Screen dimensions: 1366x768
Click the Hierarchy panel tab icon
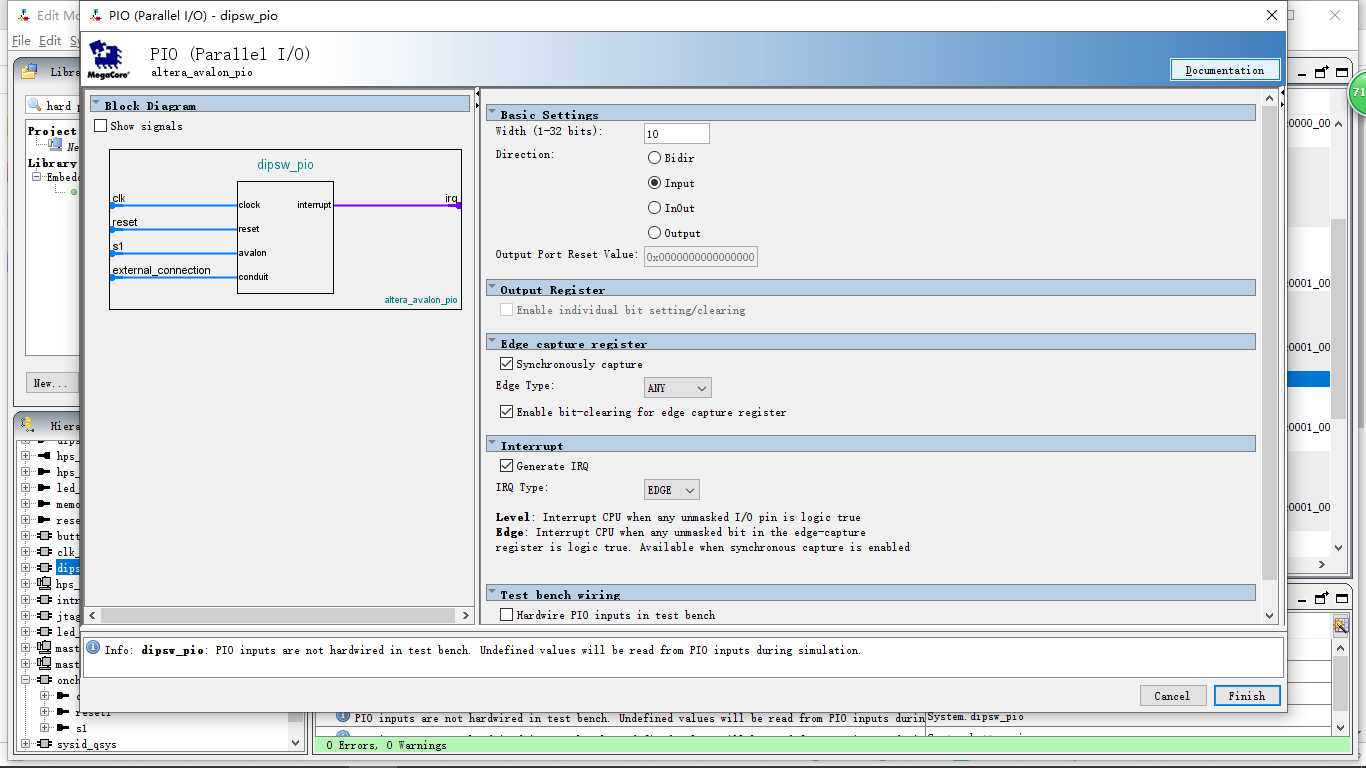[x=28, y=425]
